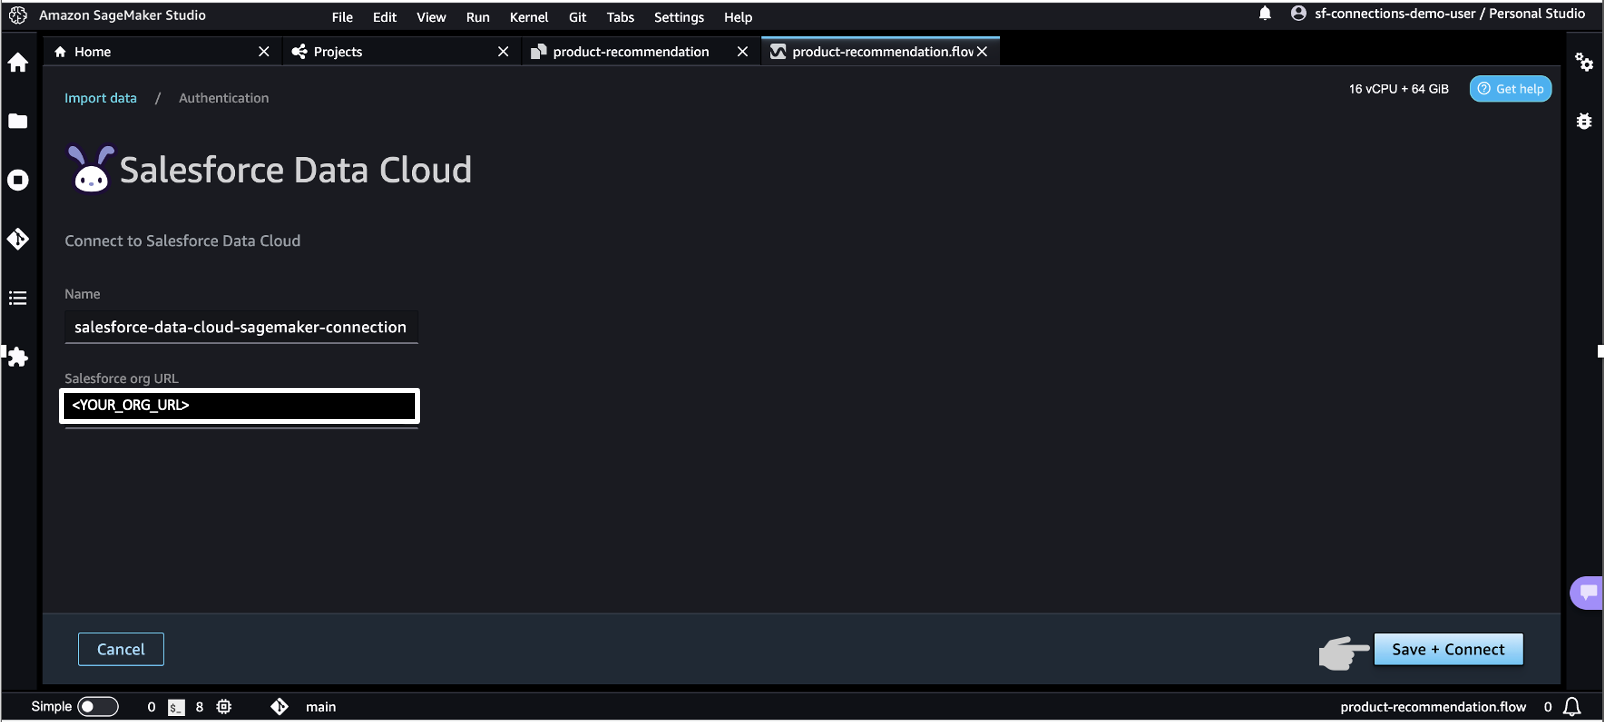Click the kernel sessions icon in status bar

tap(224, 707)
